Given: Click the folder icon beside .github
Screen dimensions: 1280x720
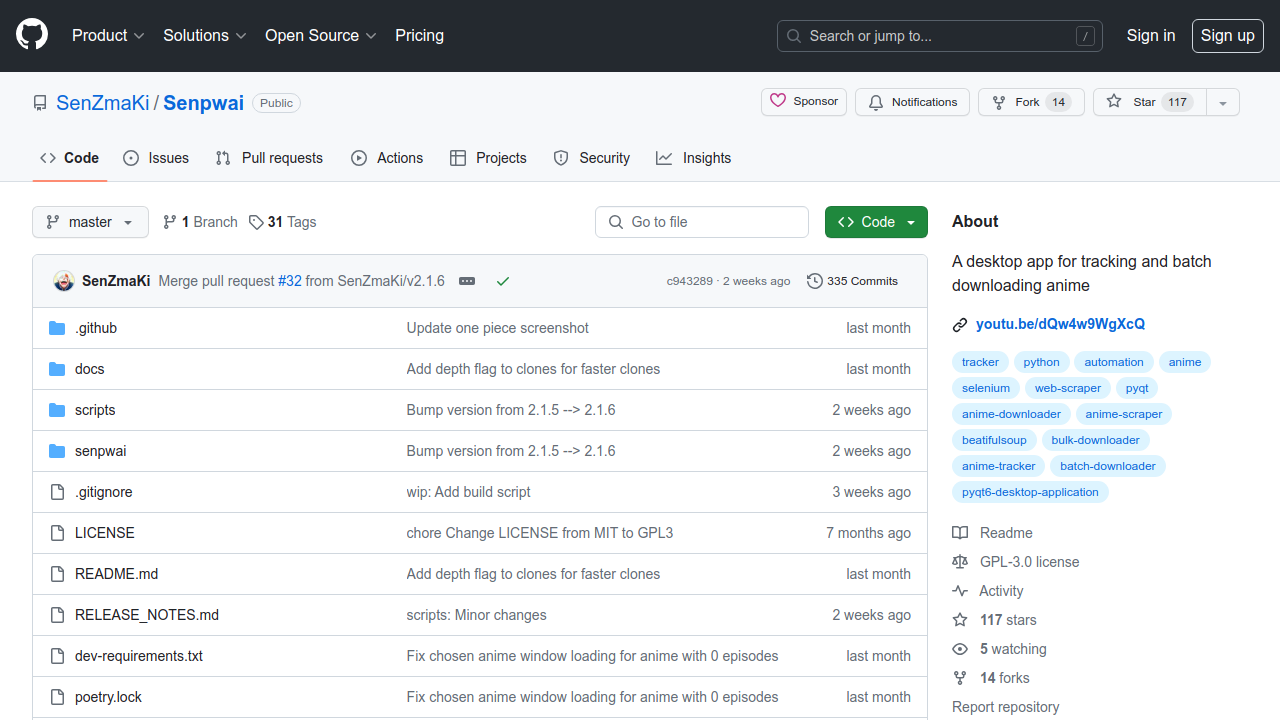Looking at the screenshot, I should click(x=57, y=328).
